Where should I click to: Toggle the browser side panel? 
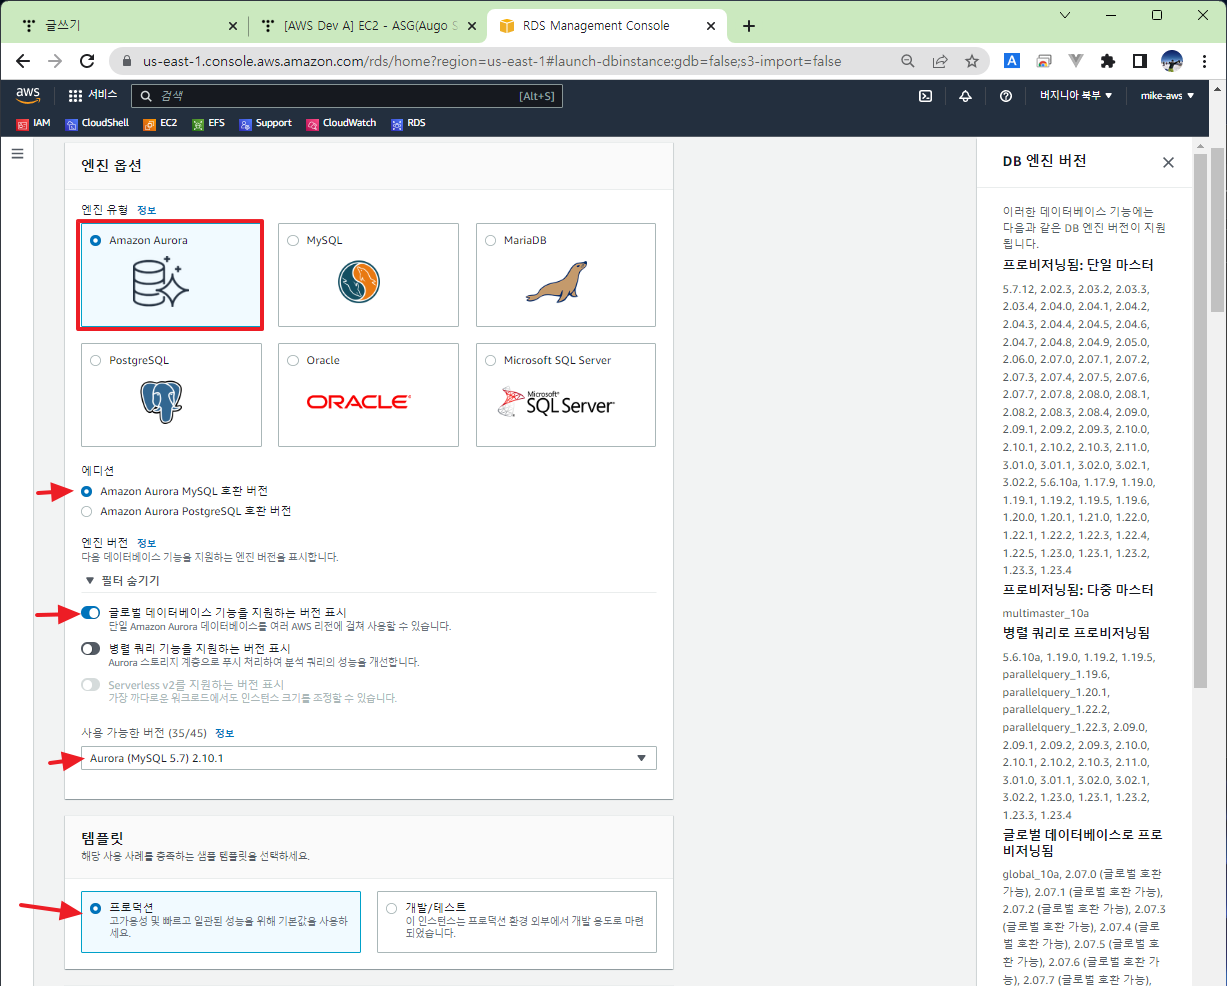click(1139, 61)
